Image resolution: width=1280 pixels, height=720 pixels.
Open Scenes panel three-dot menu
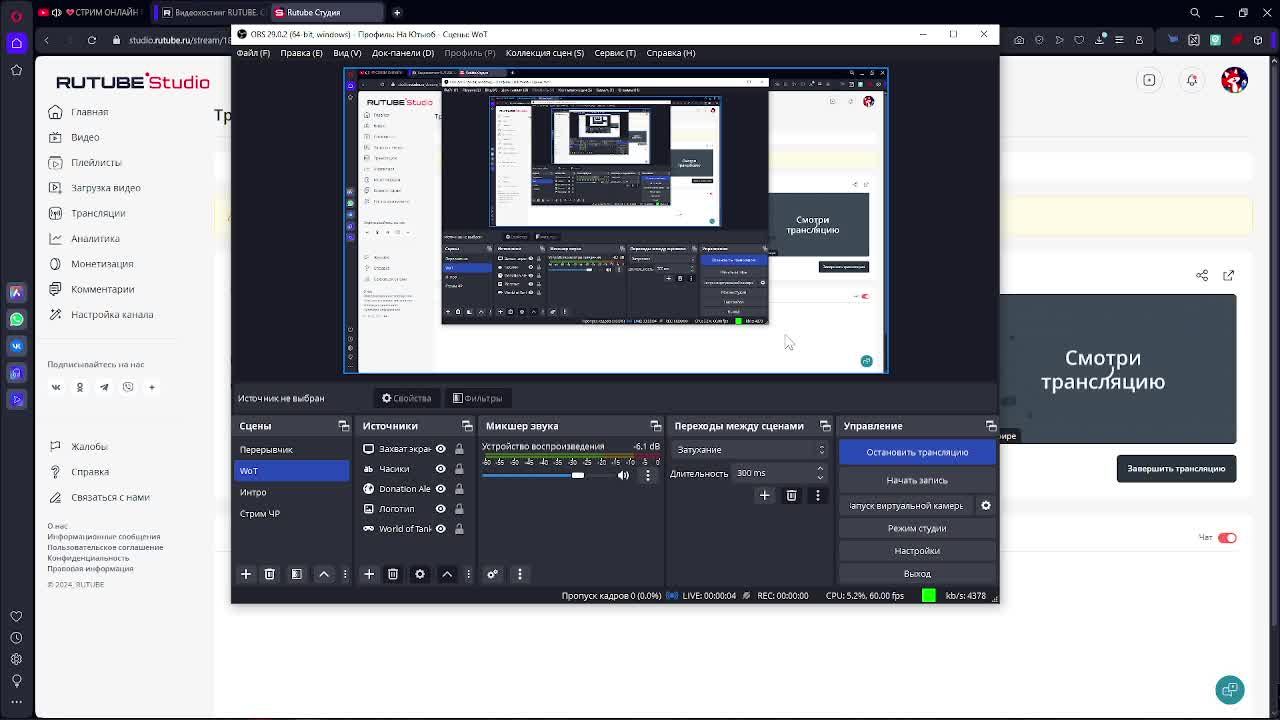pos(345,574)
